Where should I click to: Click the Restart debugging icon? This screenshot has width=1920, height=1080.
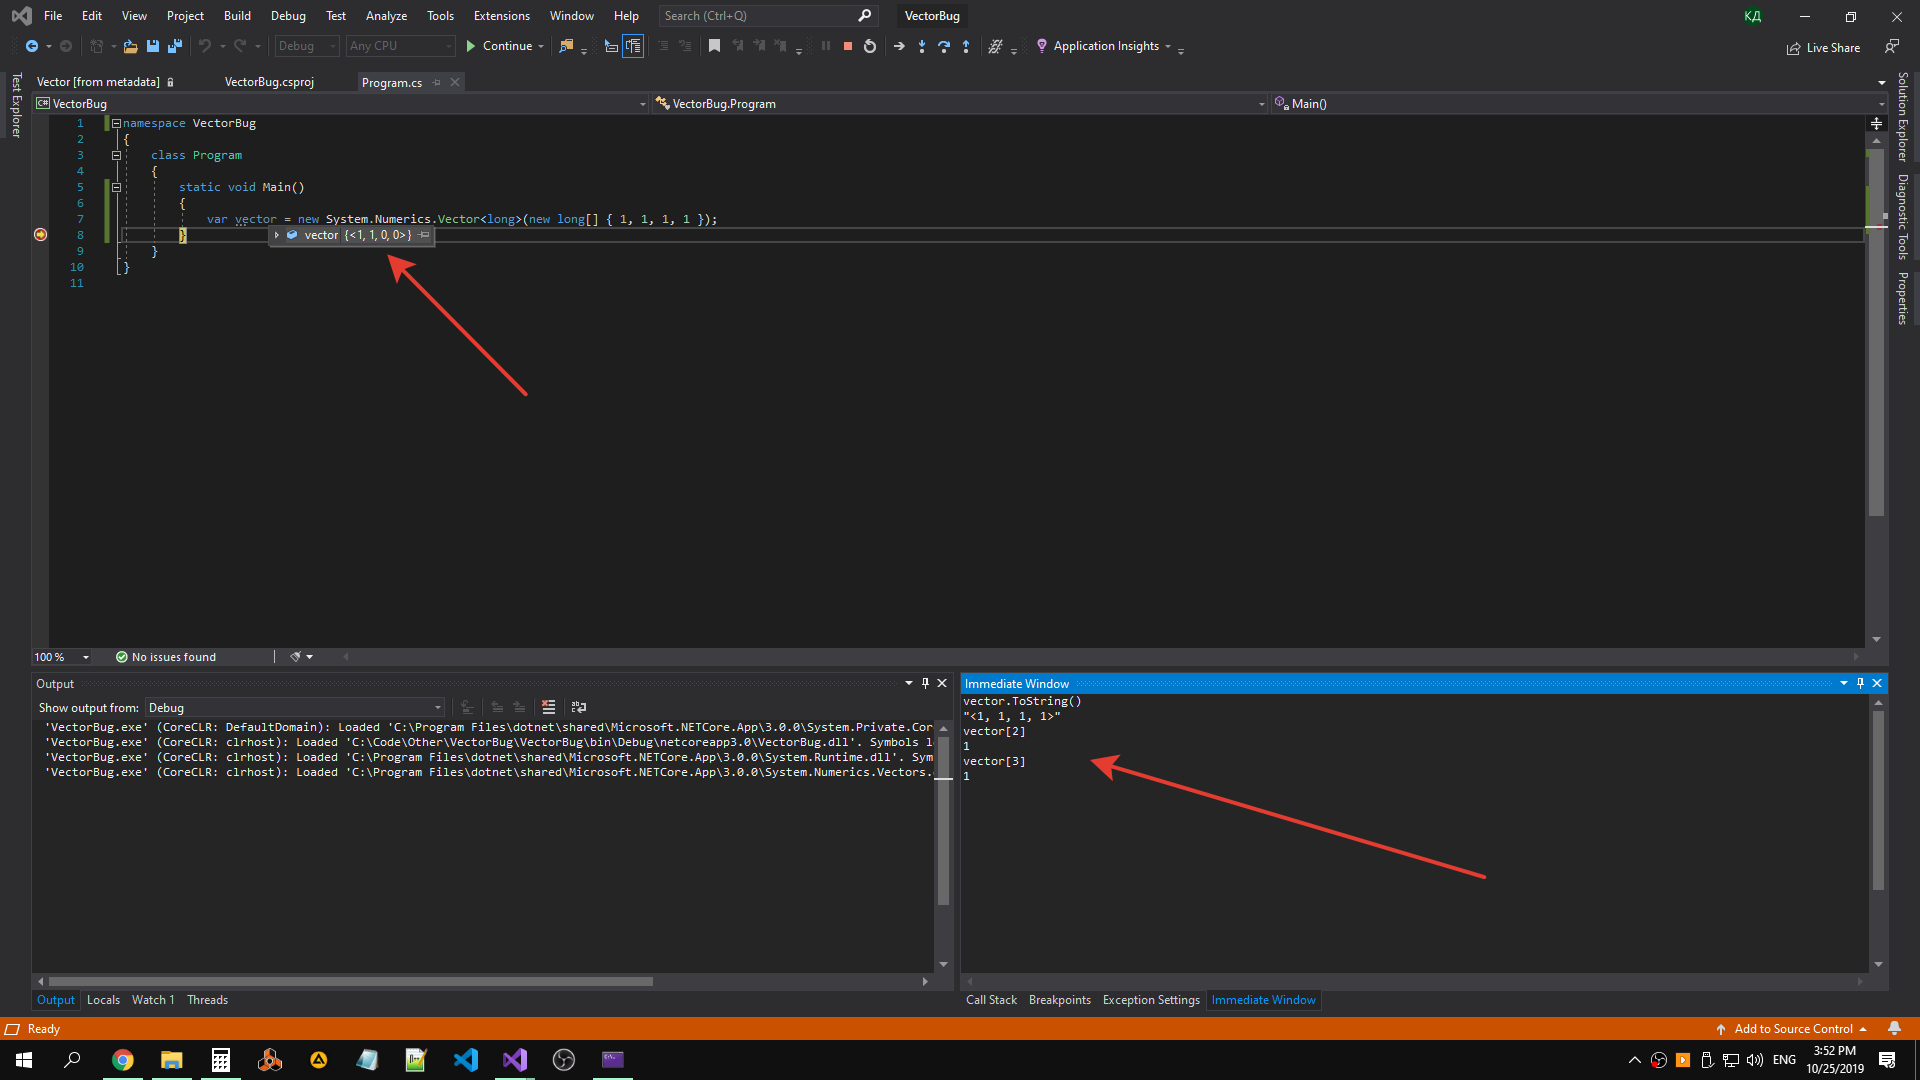click(869, 46)
